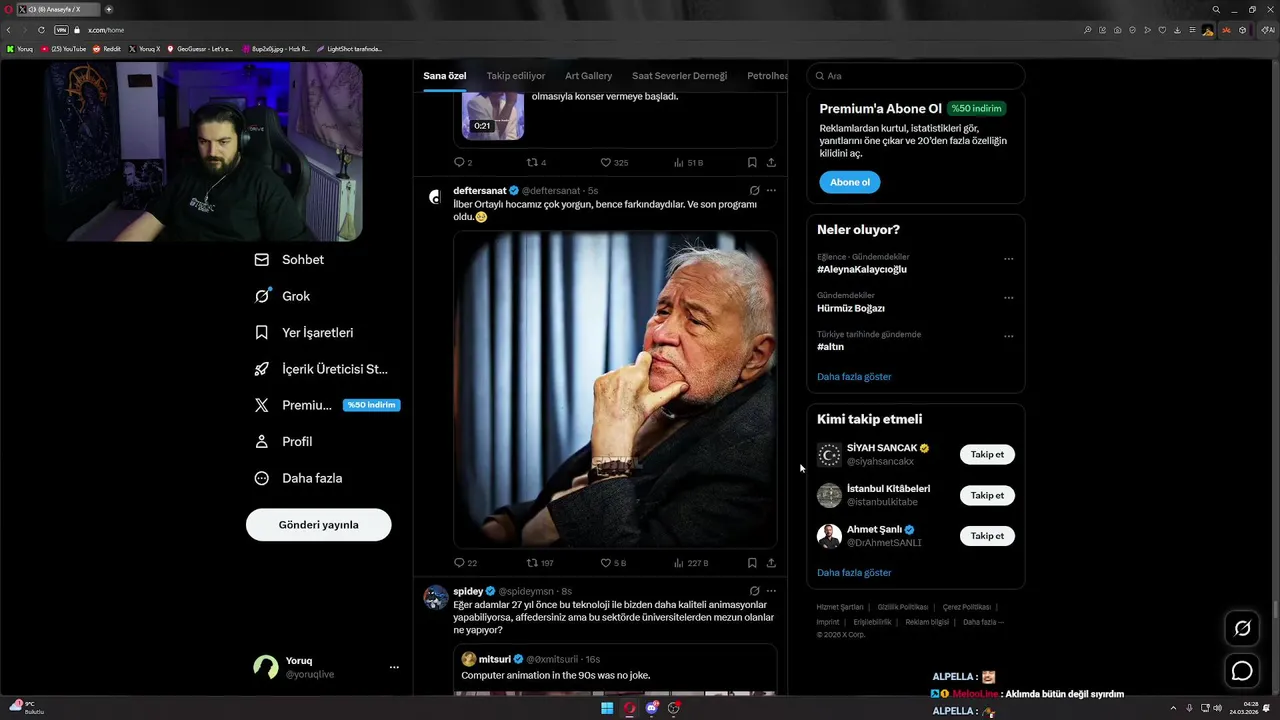
Task: Open the İlber Ortaylı photo
Action: (615, 389)
